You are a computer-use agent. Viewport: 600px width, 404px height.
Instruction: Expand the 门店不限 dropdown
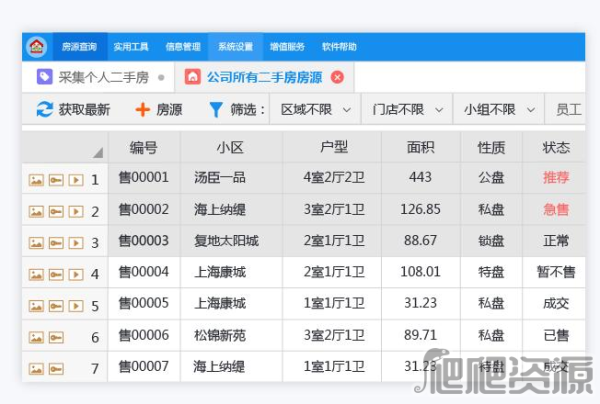(x=407, y=110)
